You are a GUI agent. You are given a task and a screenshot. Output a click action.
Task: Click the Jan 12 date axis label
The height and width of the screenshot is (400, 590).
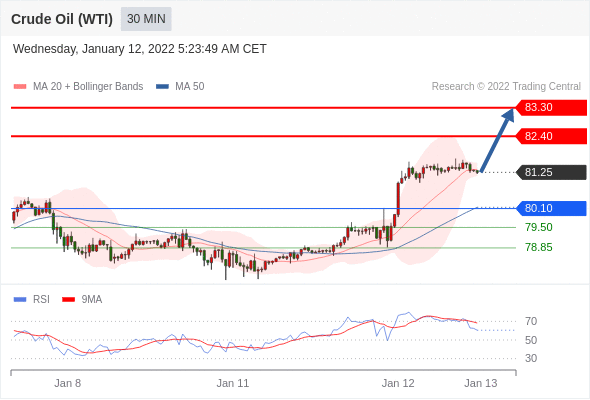[x=398, y=383]
